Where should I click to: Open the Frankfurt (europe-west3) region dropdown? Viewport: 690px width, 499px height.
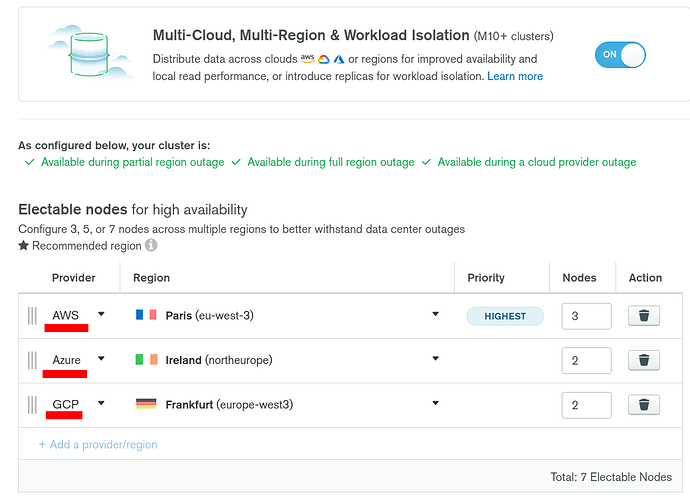[x=287, y=404]
